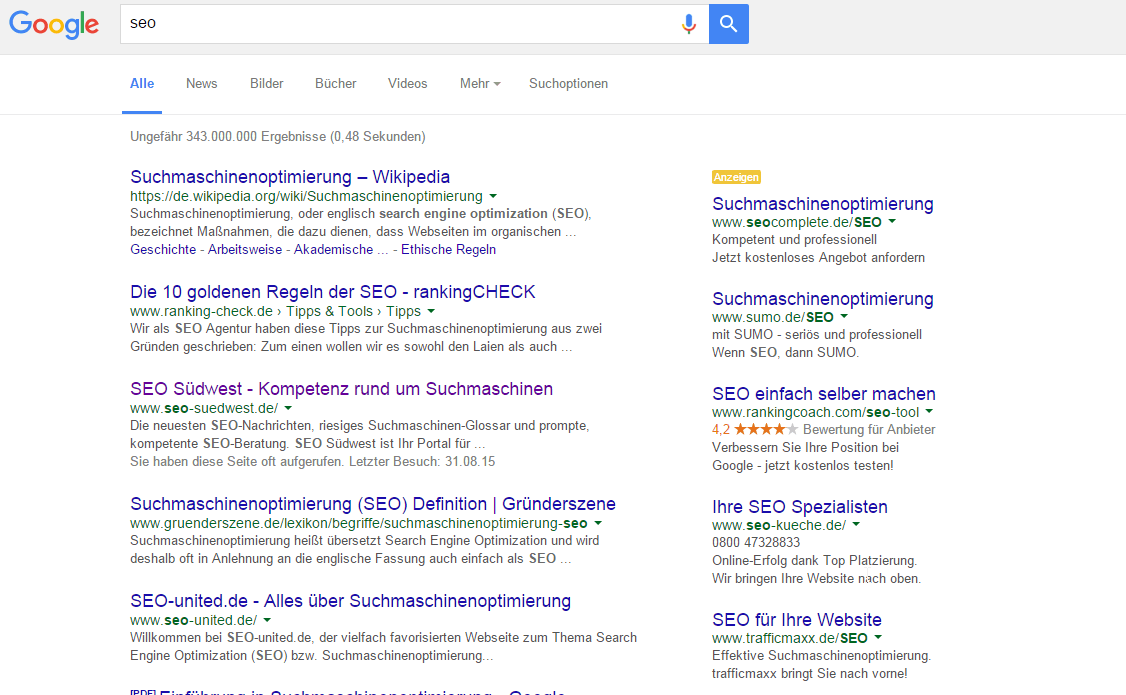This screenshot has width=1126, height=695.
Task: Open seocomplete.de Suchmaschinenoptimierung ad
Action: pyautogui.click(x=822, y=204)
